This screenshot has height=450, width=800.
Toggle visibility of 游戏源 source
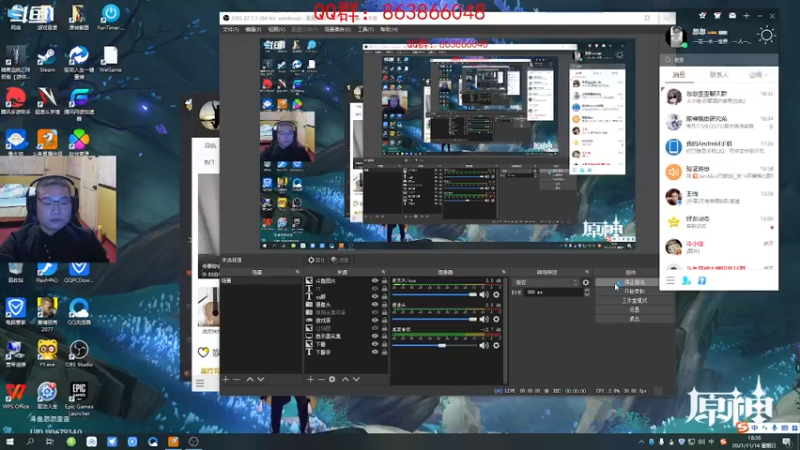coord(375,320)
